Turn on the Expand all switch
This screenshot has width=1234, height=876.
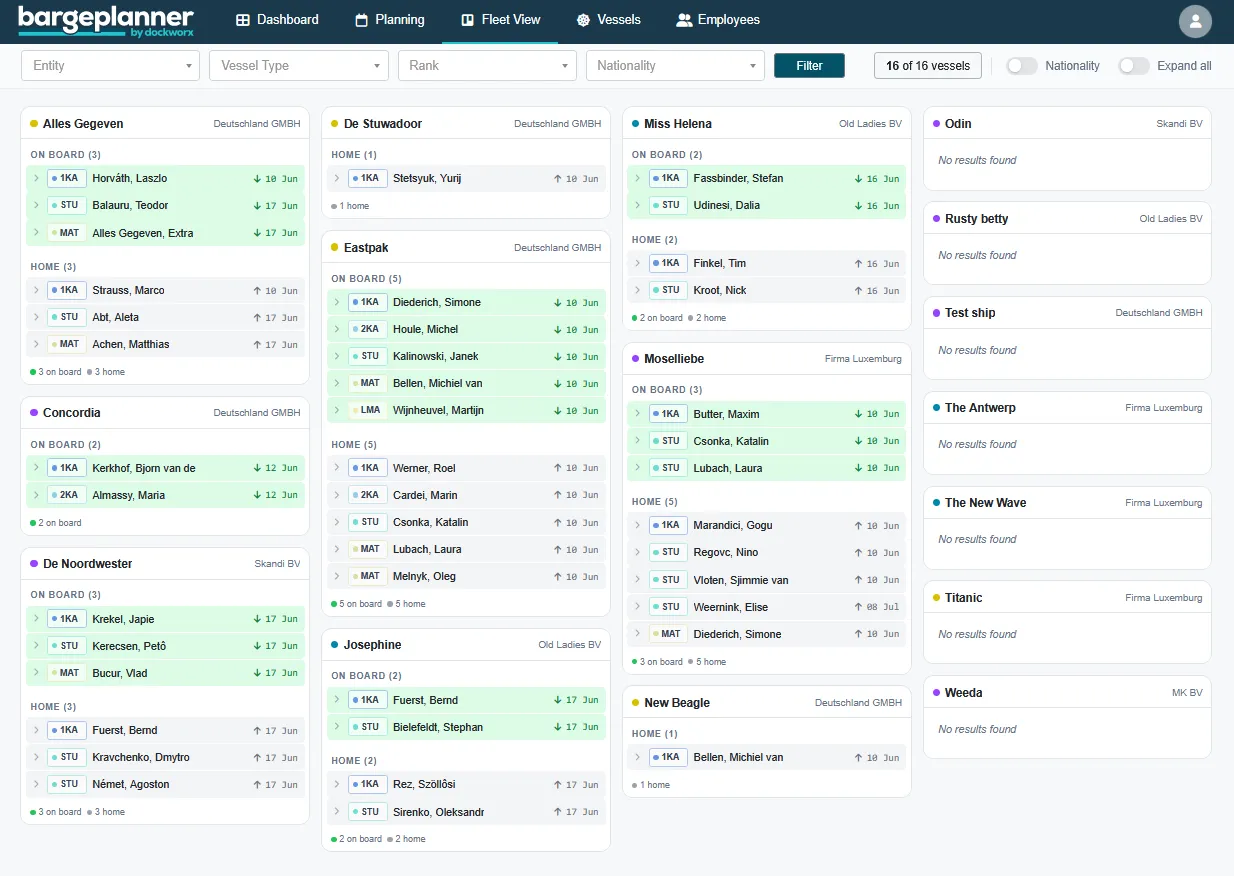click(x=1133, y=66)
